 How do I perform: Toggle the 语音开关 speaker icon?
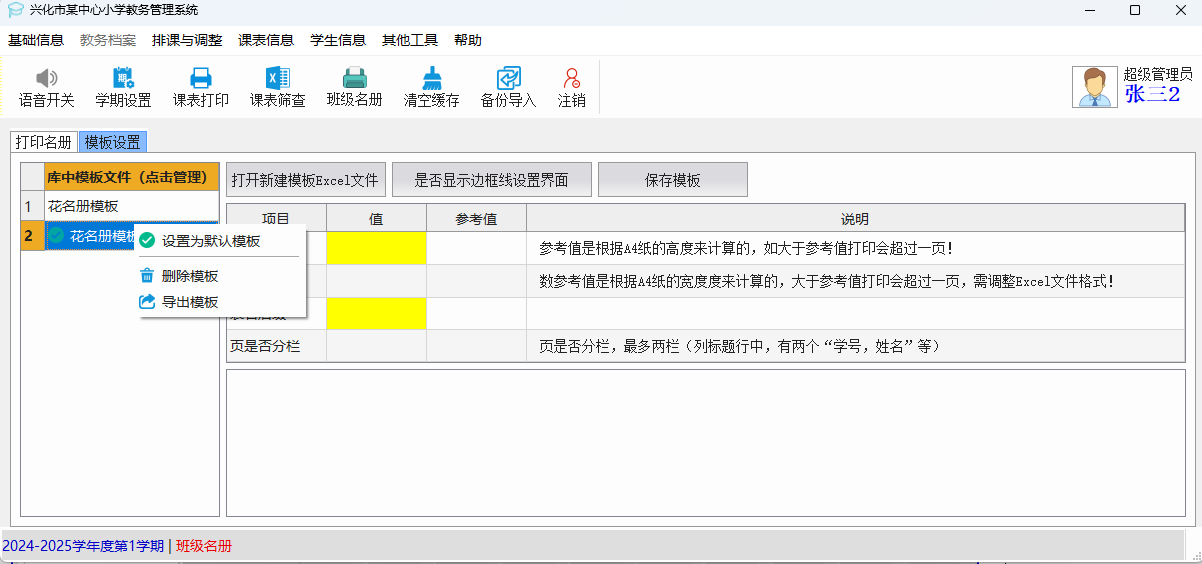click(46, 79)
